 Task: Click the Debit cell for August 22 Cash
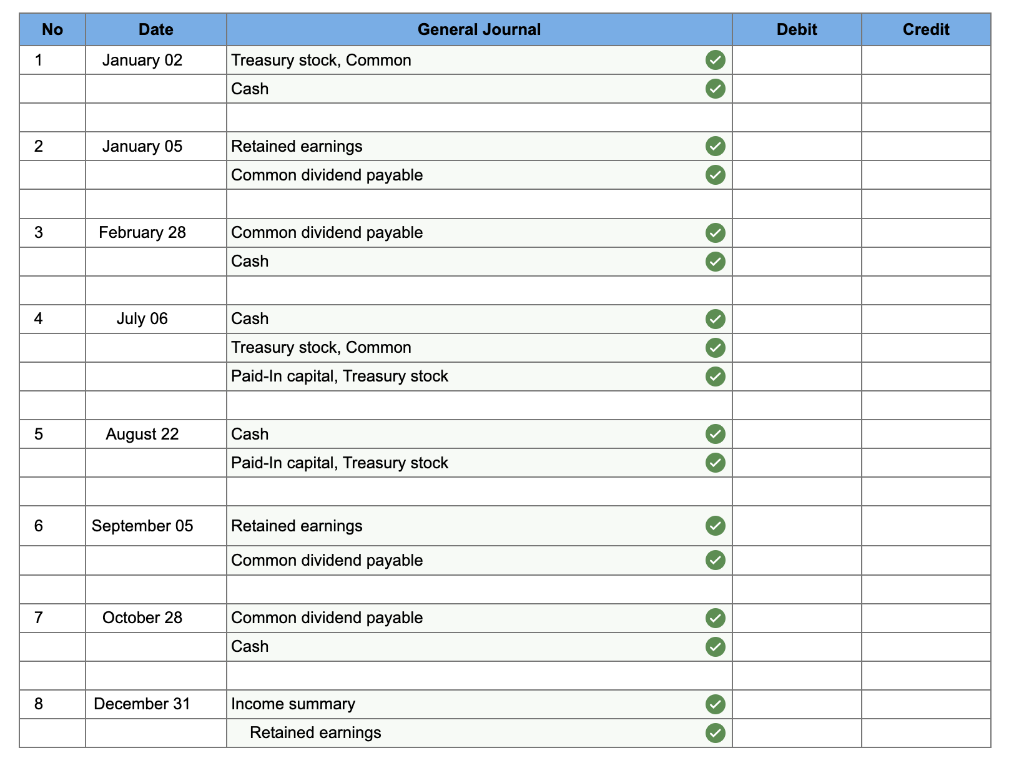[797, 434]
